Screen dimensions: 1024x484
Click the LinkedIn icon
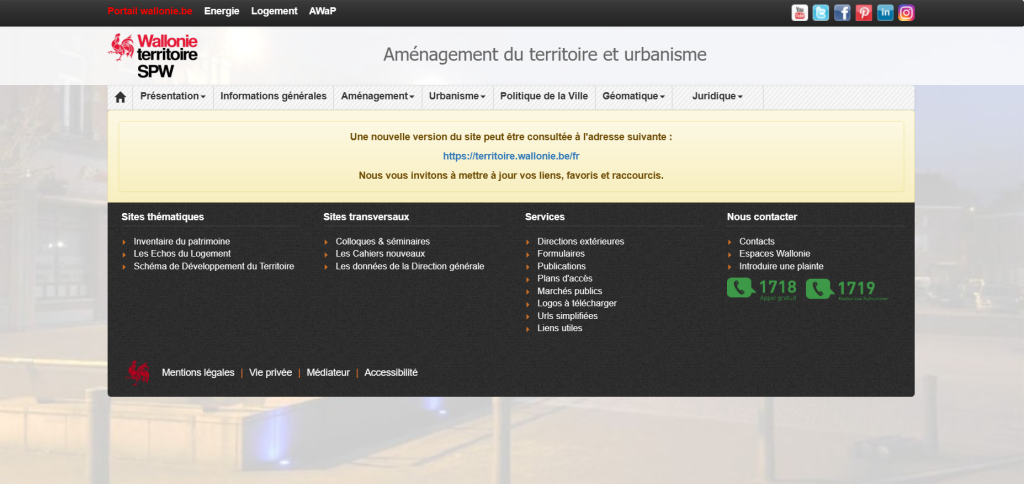pos(885,13)
